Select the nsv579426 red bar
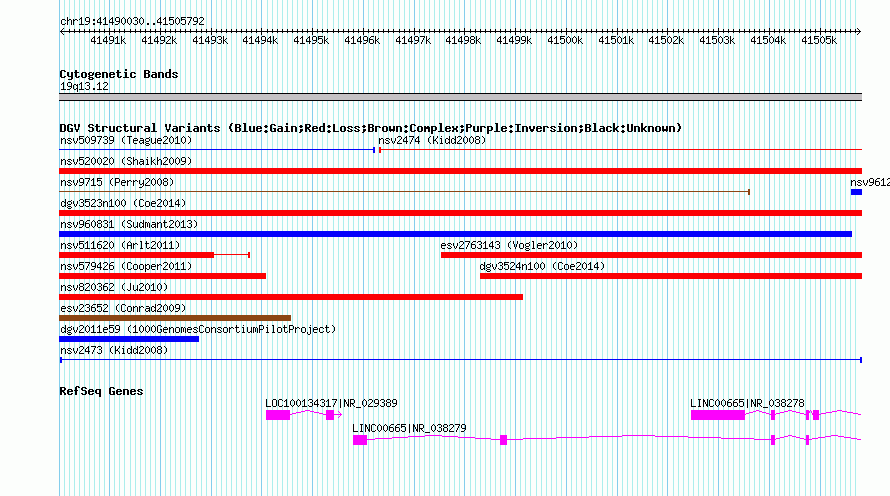890x496 pixels. [x=162, y=276]
